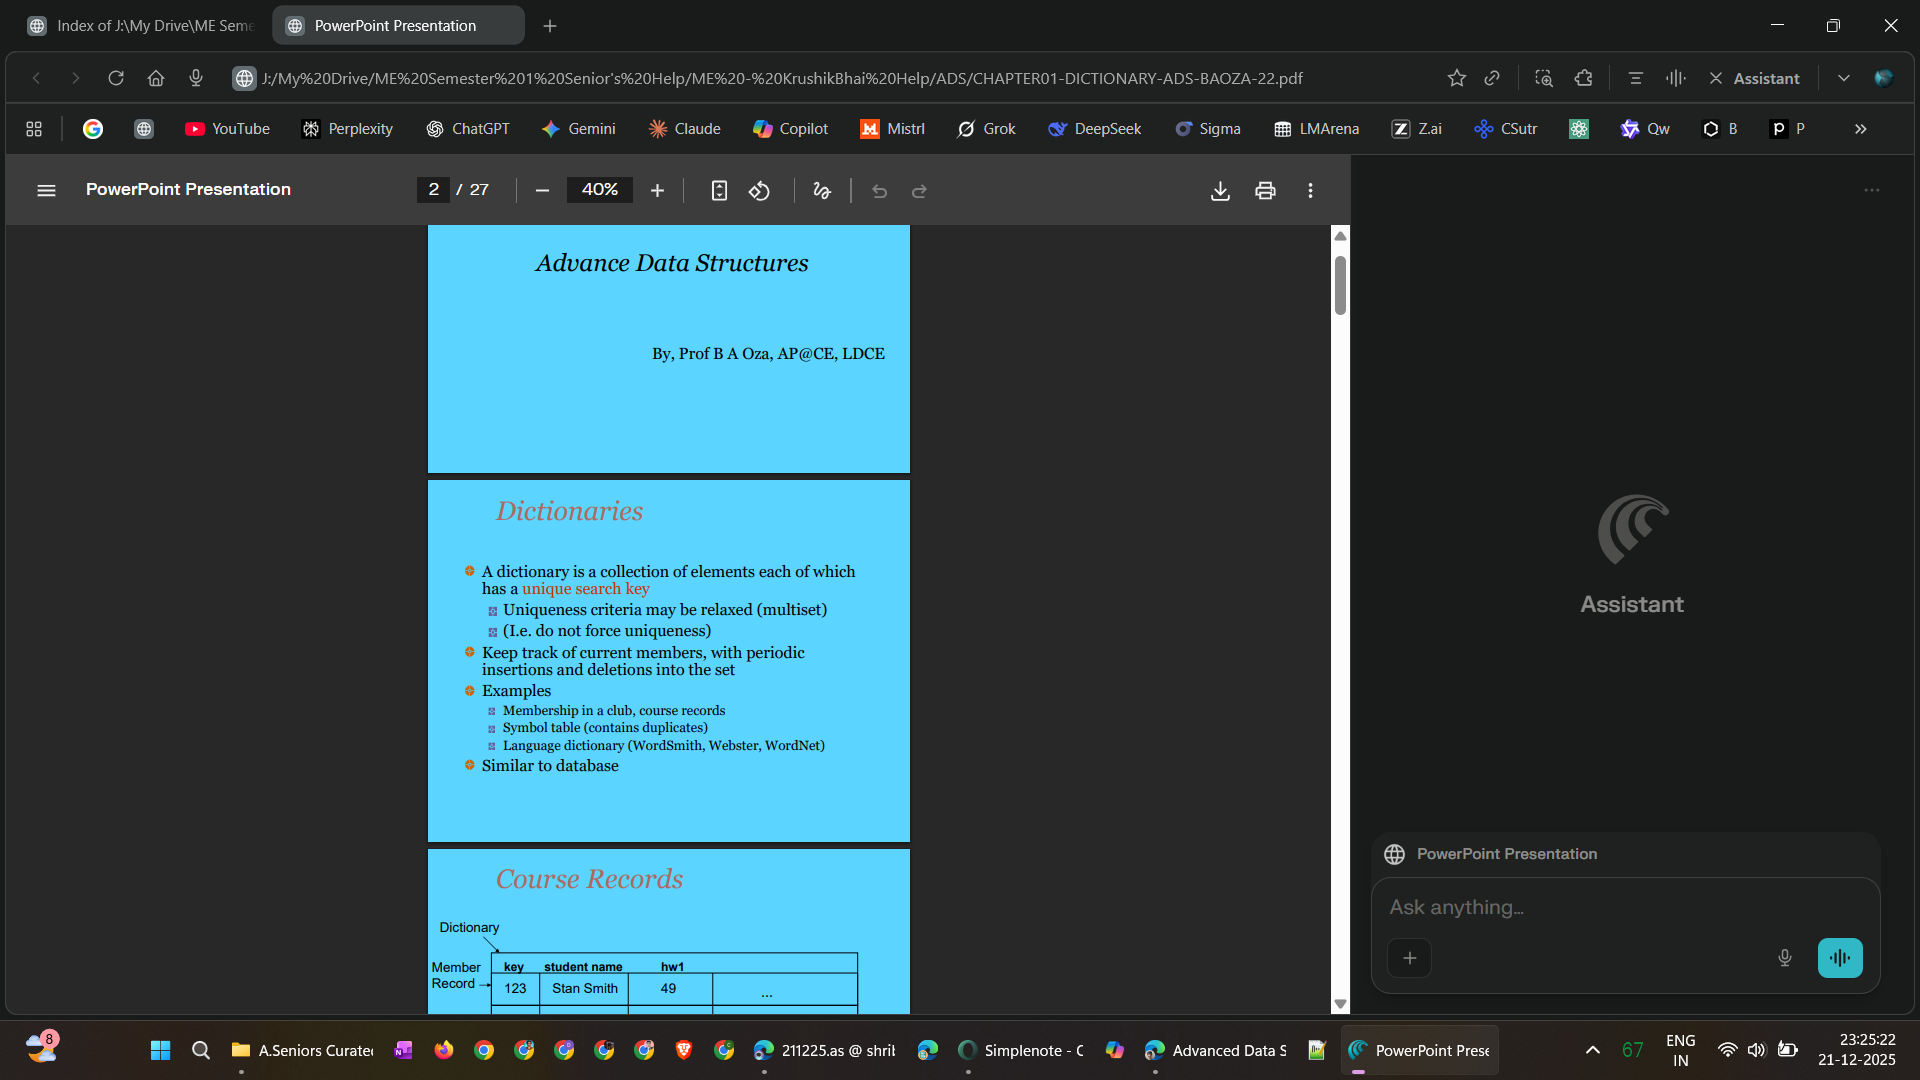The width and height of the screenshot is (1920, 1080).
Task: Open Windows taskbar search
Action: [x=201, y=1050]
